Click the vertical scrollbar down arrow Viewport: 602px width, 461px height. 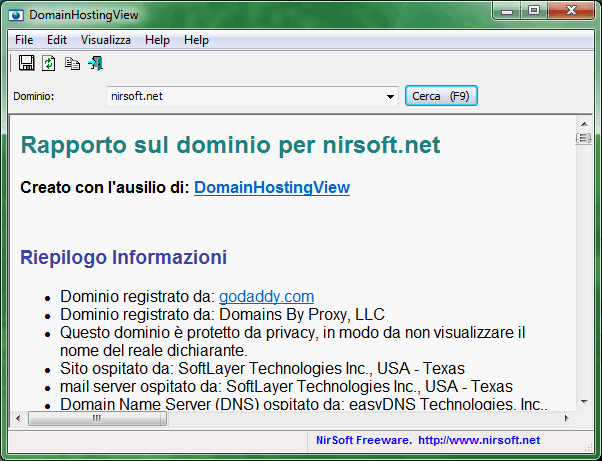tap(584, 402)
